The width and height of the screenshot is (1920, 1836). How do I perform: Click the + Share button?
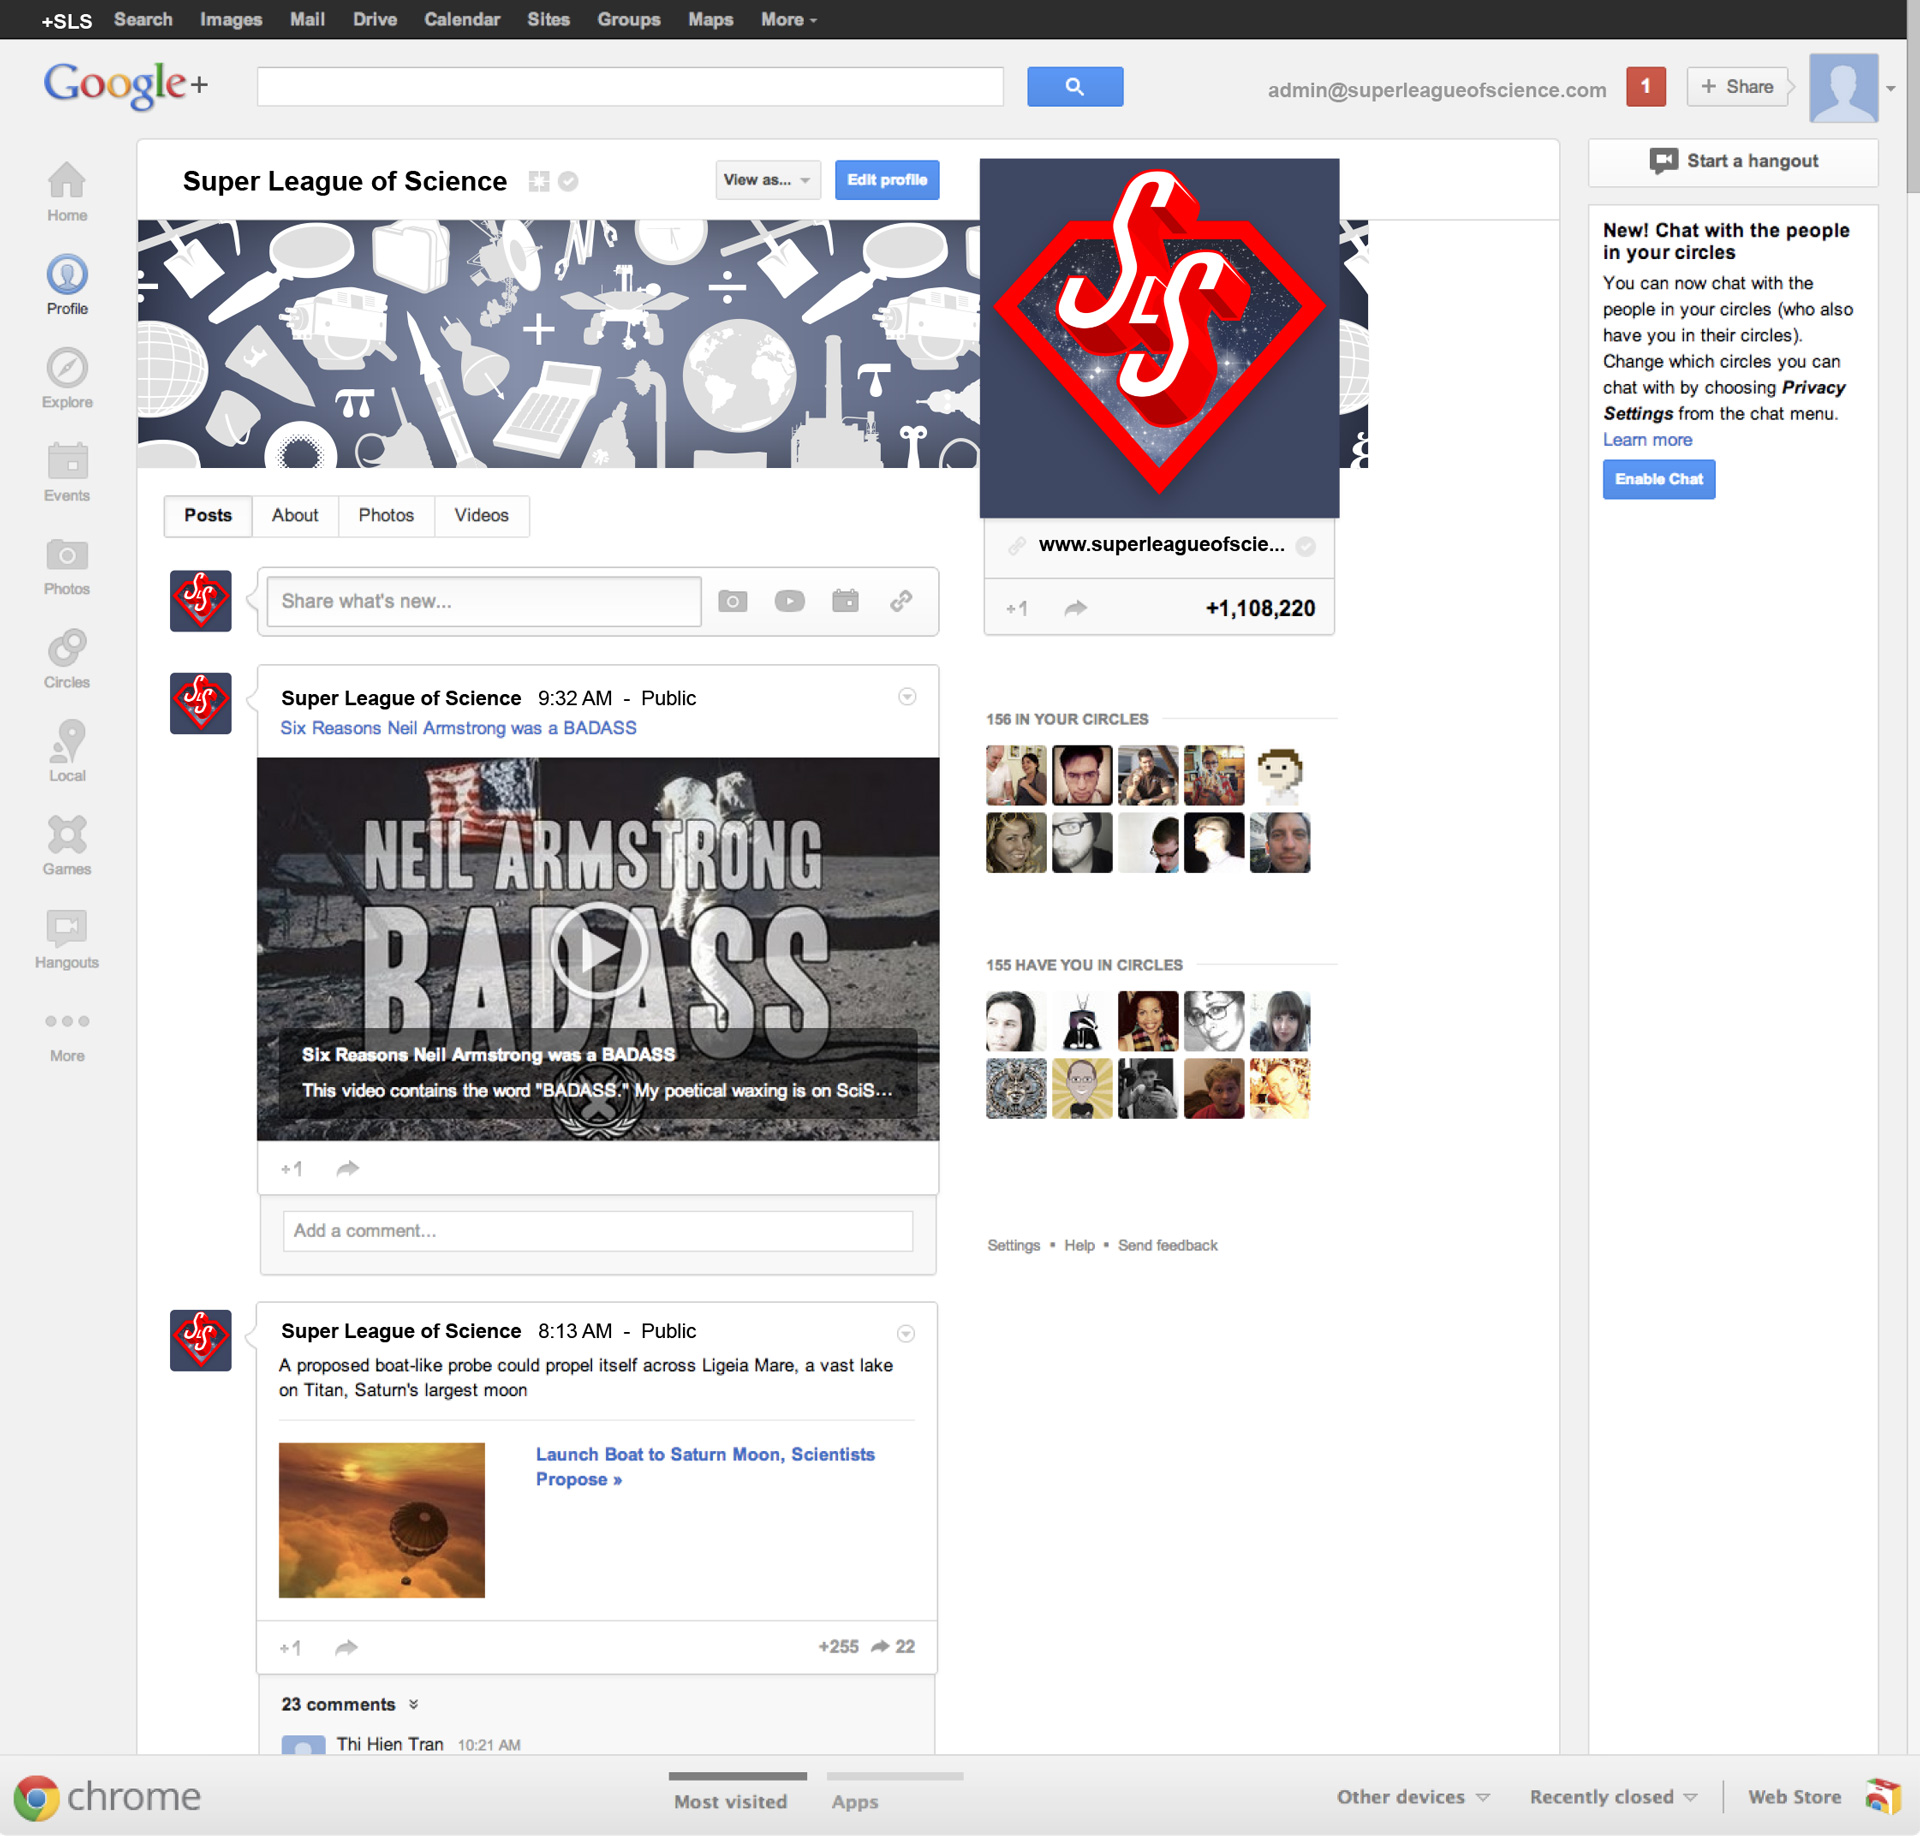[1737, 87]
